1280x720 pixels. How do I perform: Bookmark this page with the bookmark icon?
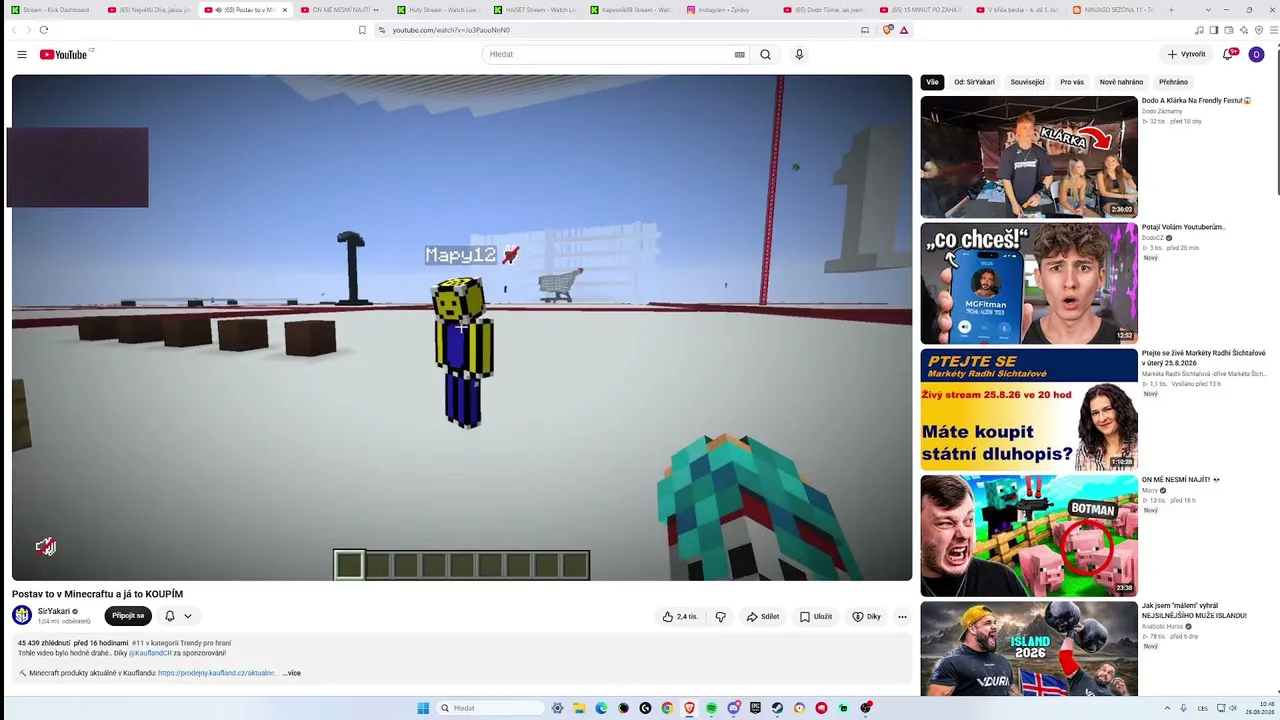click(362, 30)
